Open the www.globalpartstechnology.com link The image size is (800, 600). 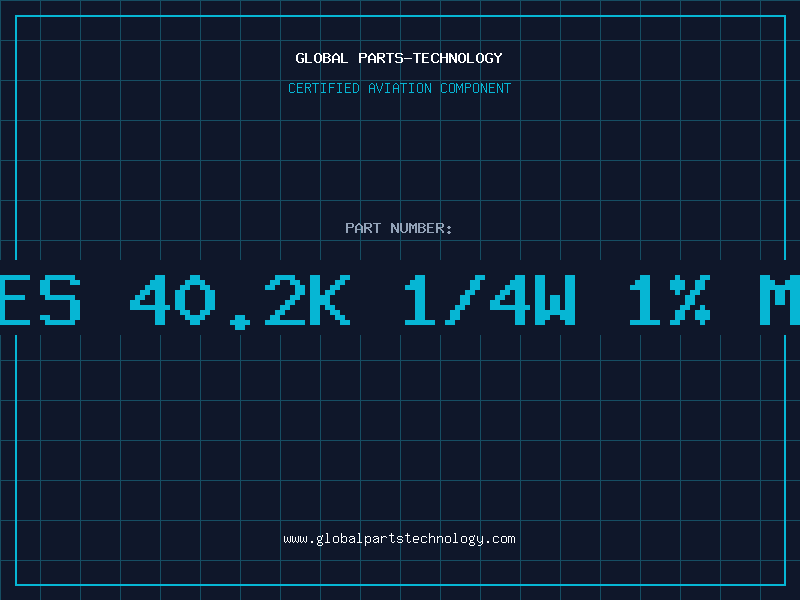pos(399,539)
